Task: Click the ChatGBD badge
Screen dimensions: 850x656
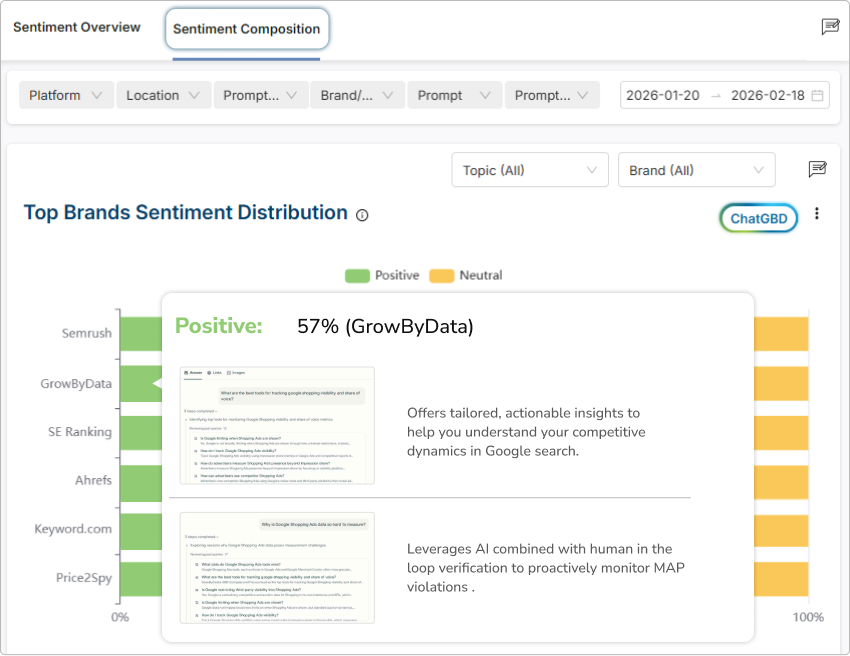Action: click(758, 218)
